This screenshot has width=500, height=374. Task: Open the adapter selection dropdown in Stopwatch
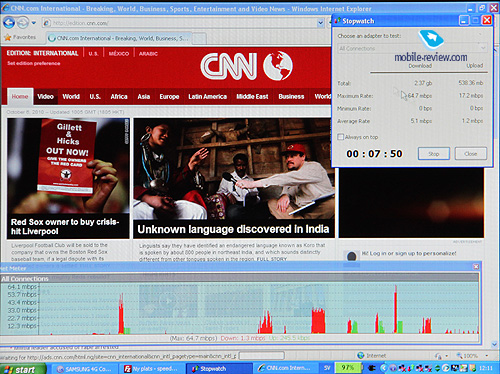[x=412, y=49]
